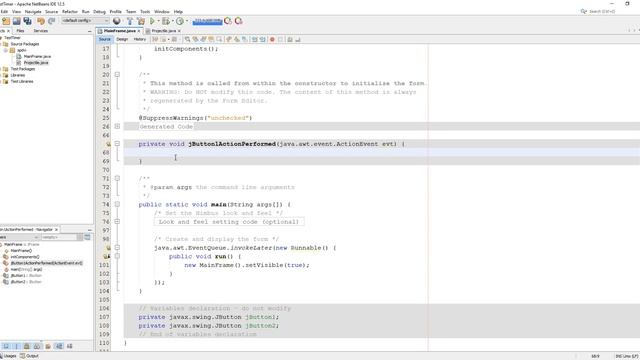Toggle Bookmark icon in editor toolbar

[x=244, y=40]
